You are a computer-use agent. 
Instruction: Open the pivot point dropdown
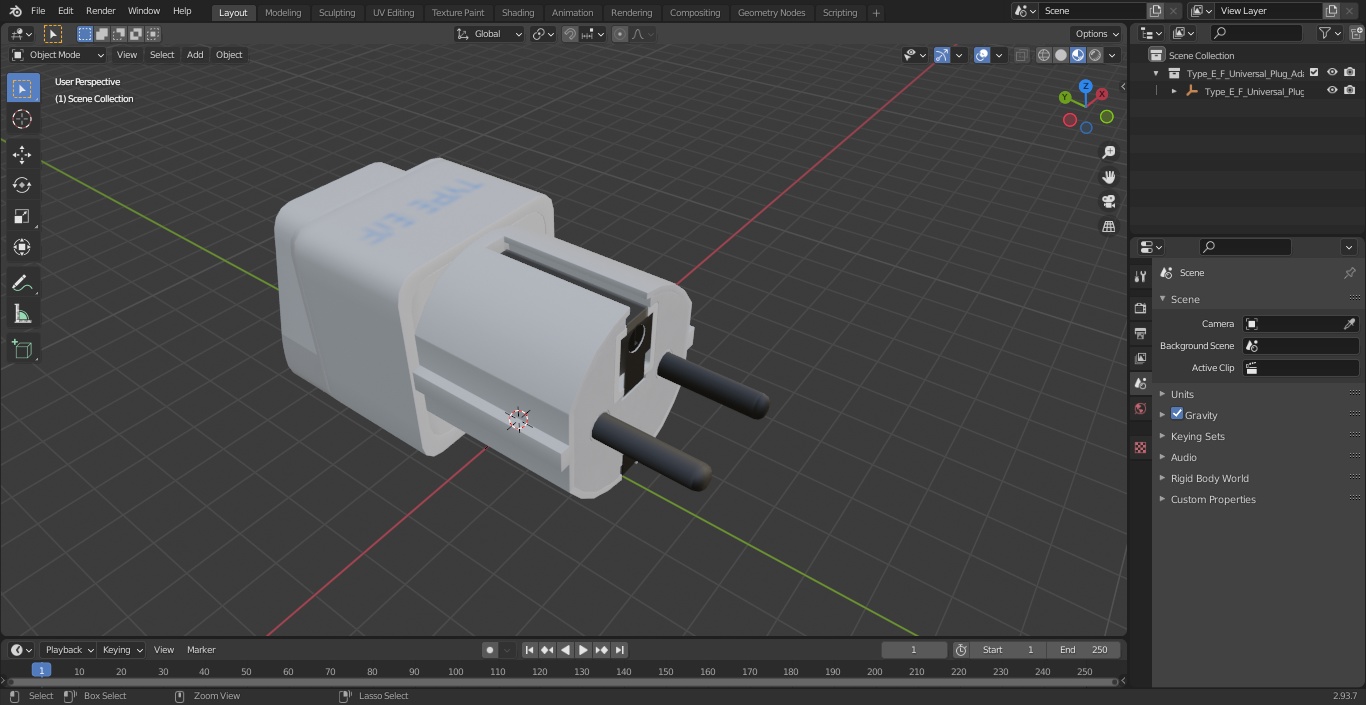tap(543, 34)
